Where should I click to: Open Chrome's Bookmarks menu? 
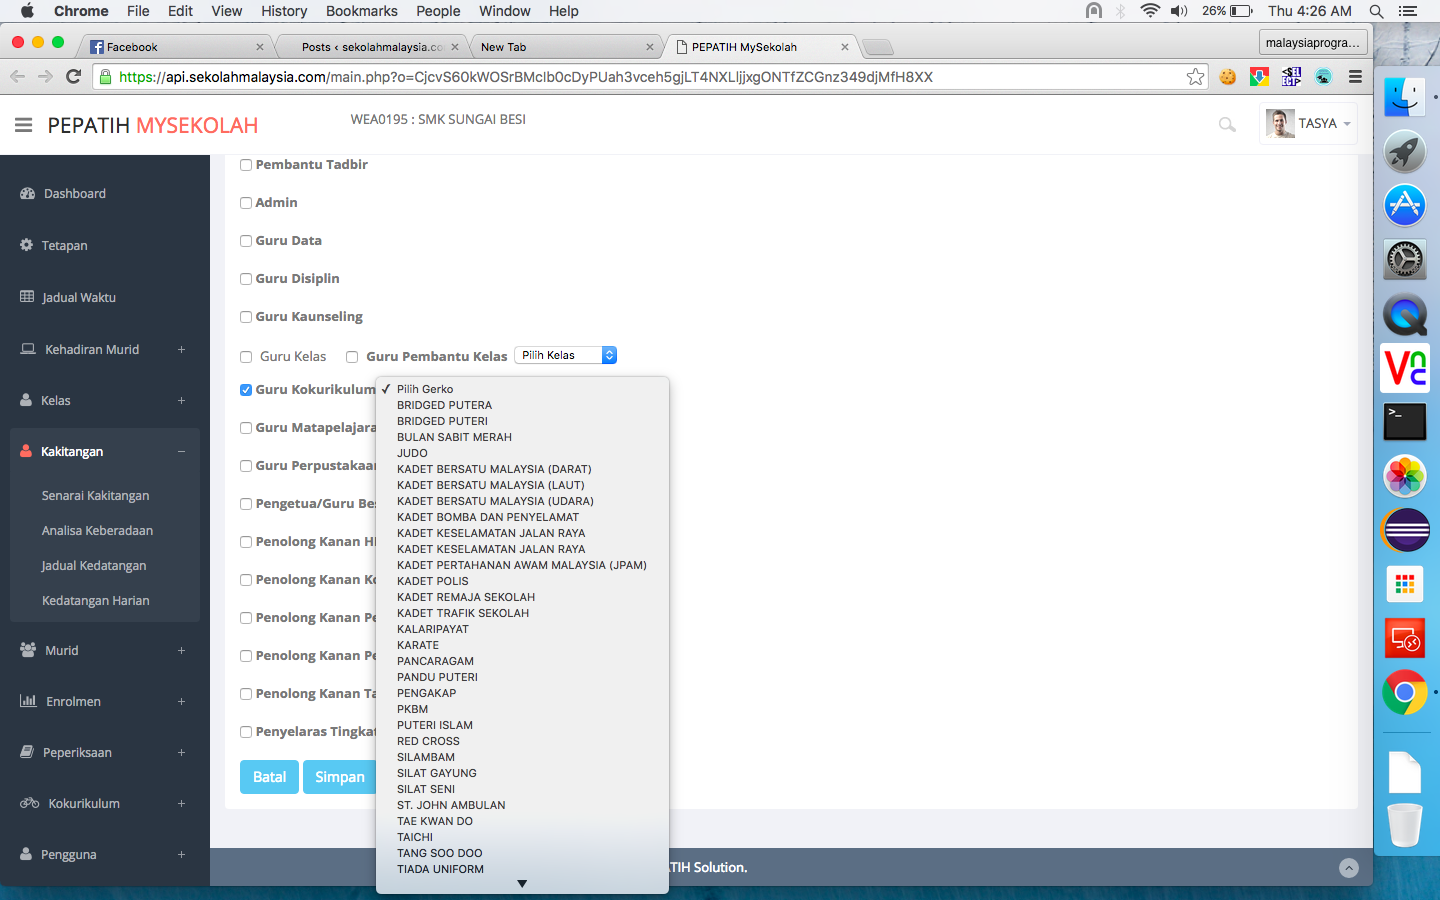click(x=361, y=11)
